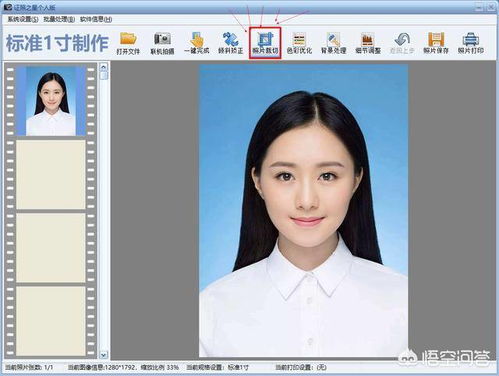Click the main portrait photo preview
This screenshot has width=499, height=376.
click(303, 211)
